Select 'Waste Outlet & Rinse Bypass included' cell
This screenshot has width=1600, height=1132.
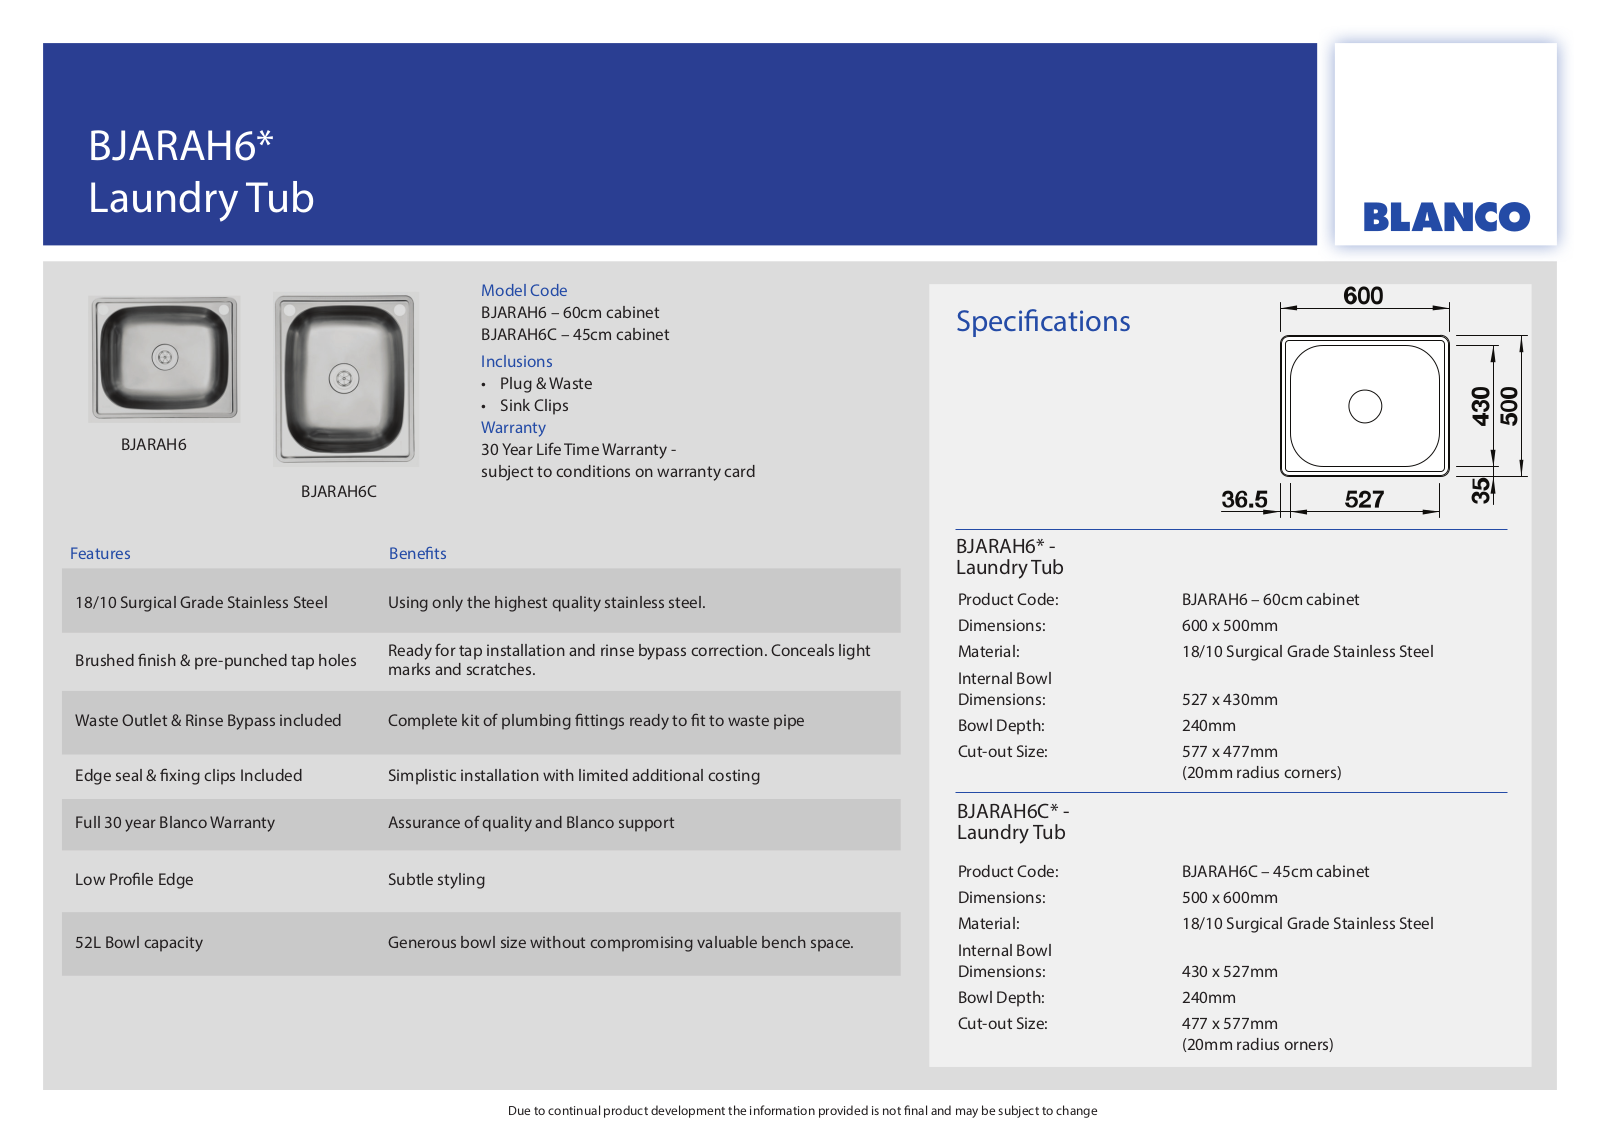(x=208, y=720)
